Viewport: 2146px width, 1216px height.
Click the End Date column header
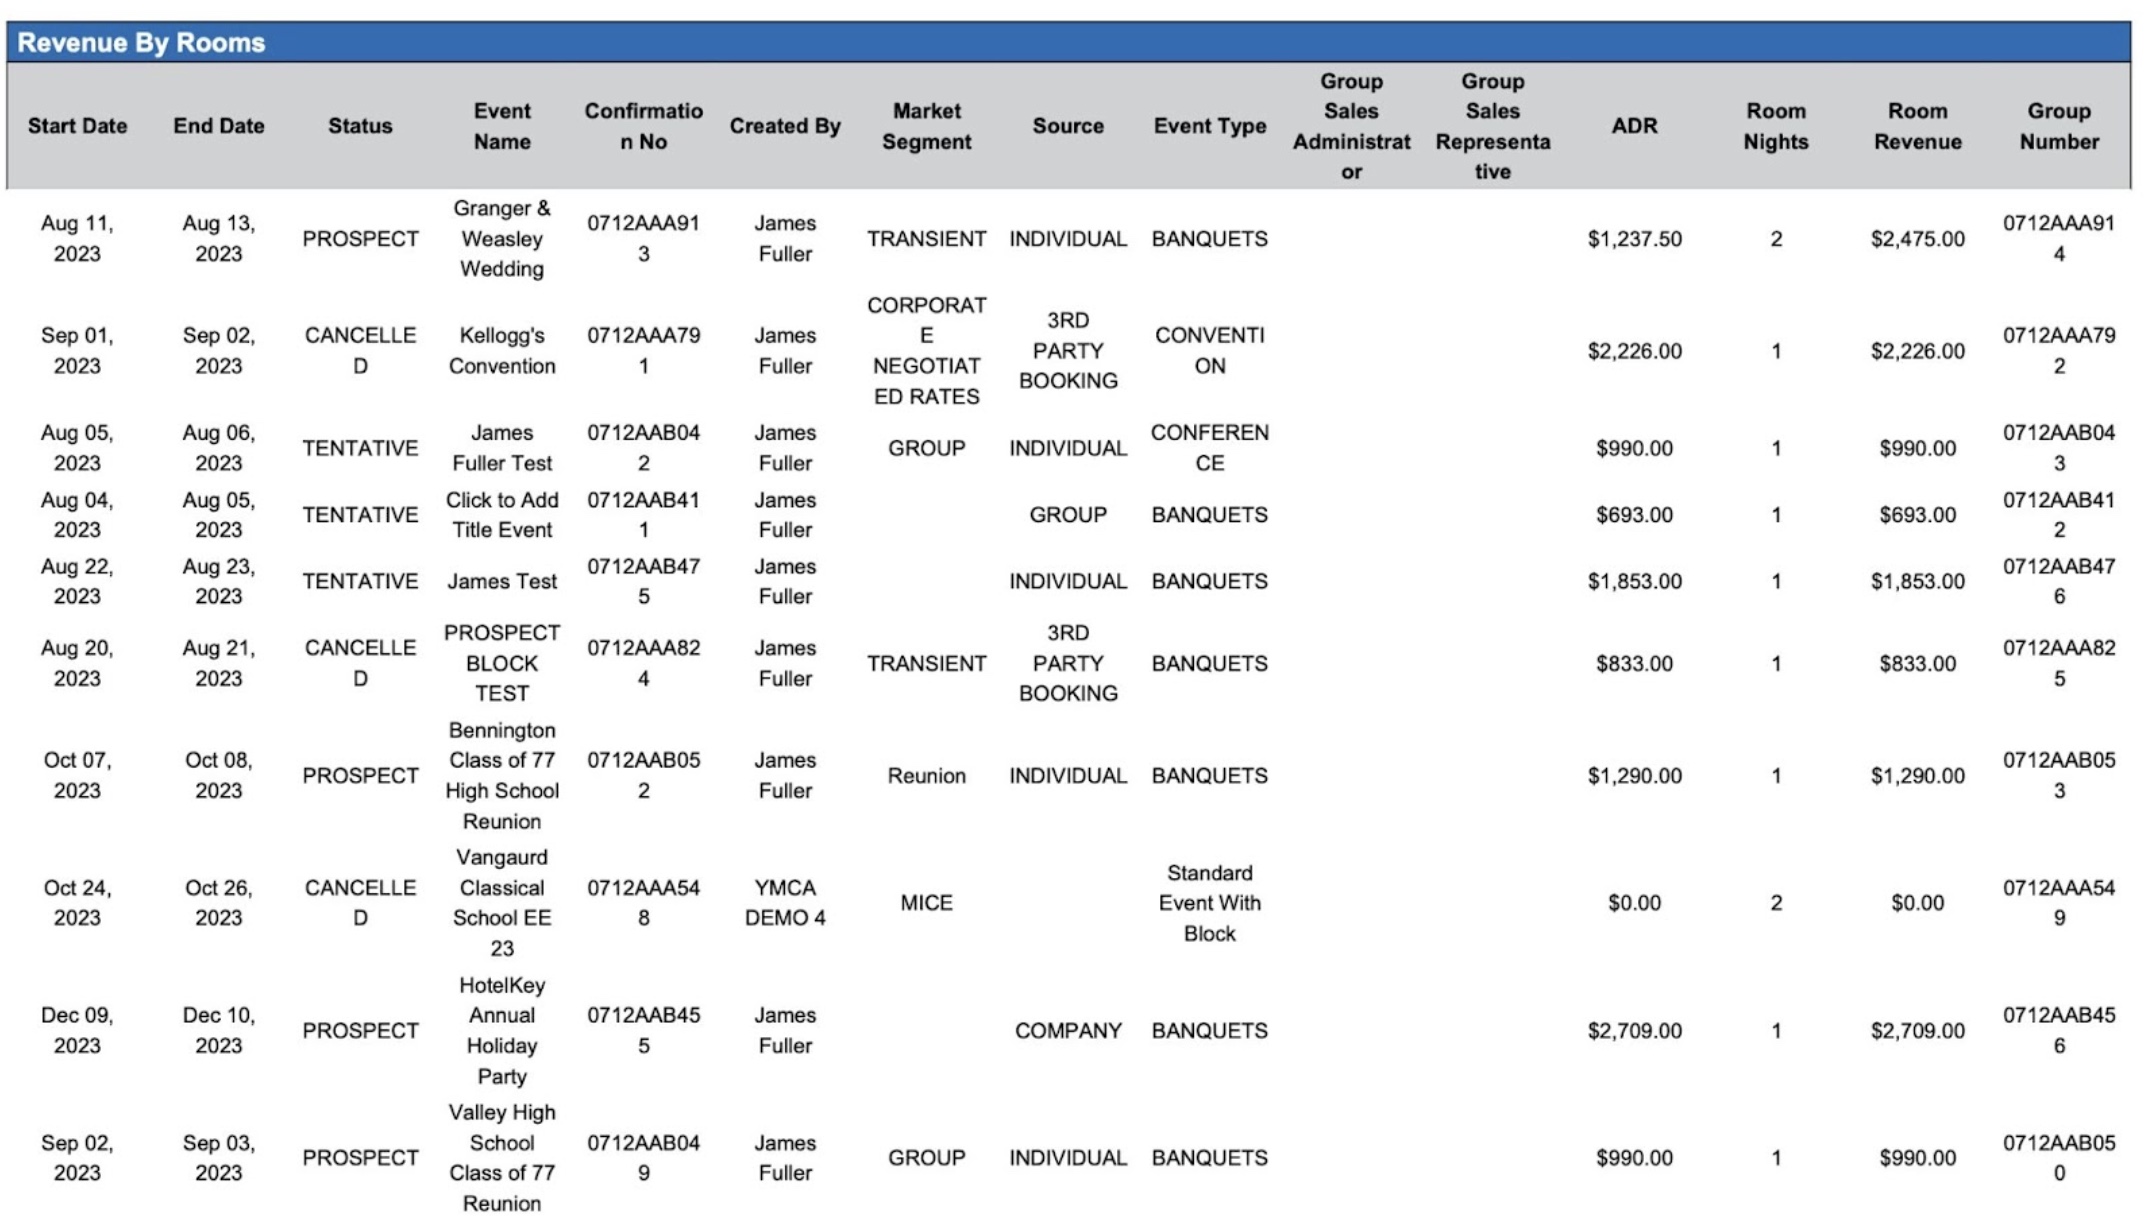(218, 126)
